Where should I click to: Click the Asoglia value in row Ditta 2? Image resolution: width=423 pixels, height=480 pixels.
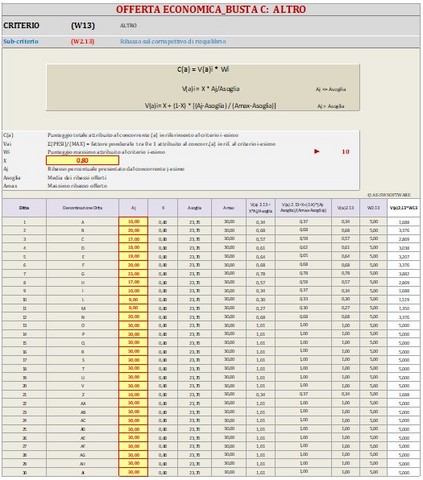[x=195, y=230]
